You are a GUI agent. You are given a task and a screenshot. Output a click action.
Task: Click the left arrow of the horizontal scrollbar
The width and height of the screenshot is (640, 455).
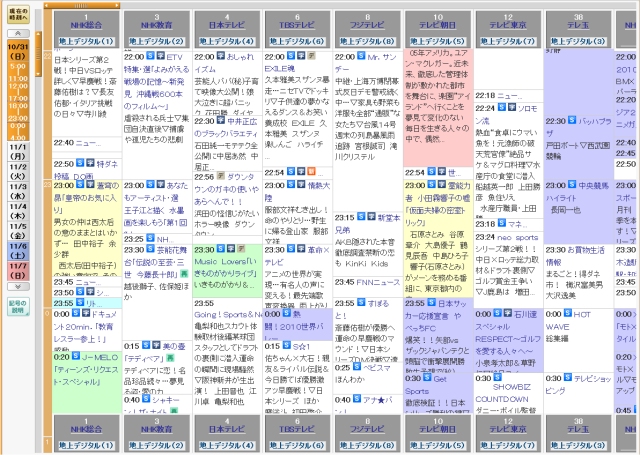tap(47, 5)
